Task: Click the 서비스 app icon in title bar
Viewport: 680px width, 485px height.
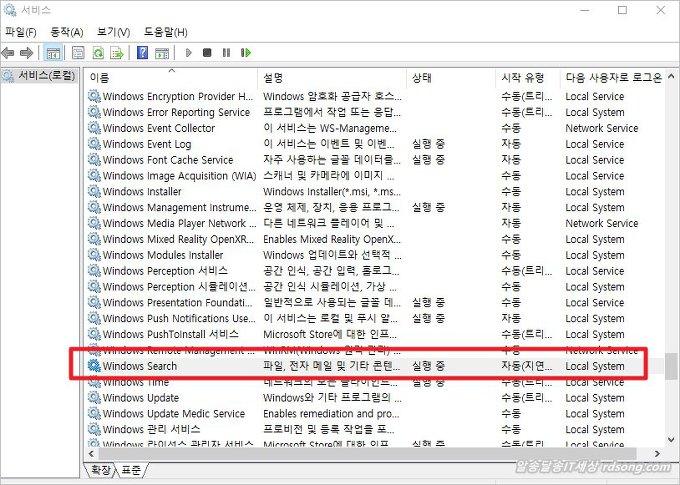Action: [10, 10]
